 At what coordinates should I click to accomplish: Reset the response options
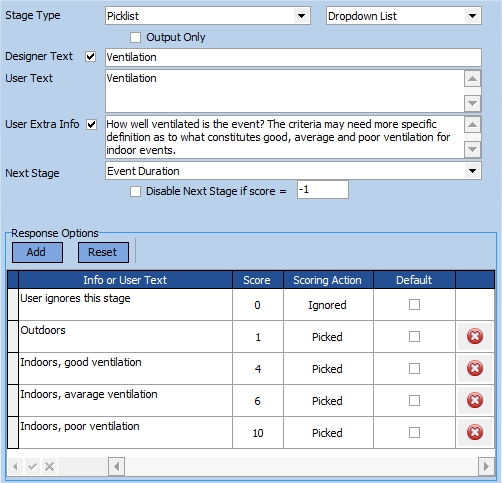coord(103,252)
